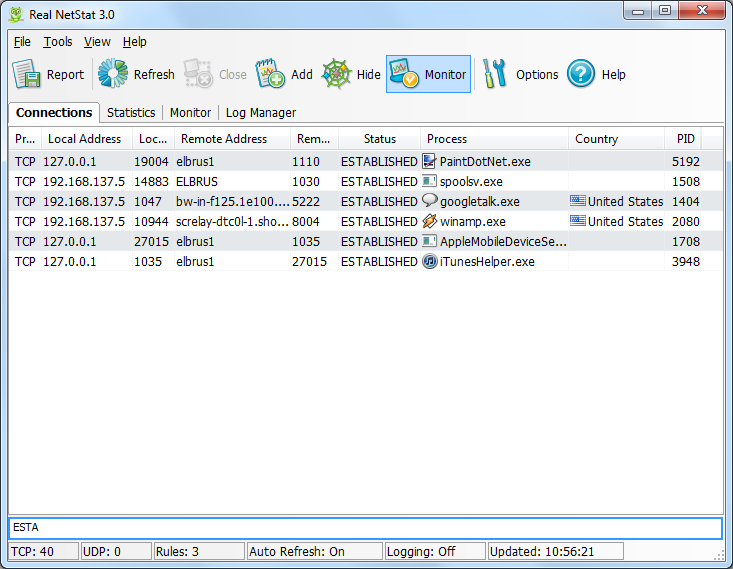
Task: Click the 'Options' toolbar label
Action: pos(537,74)
